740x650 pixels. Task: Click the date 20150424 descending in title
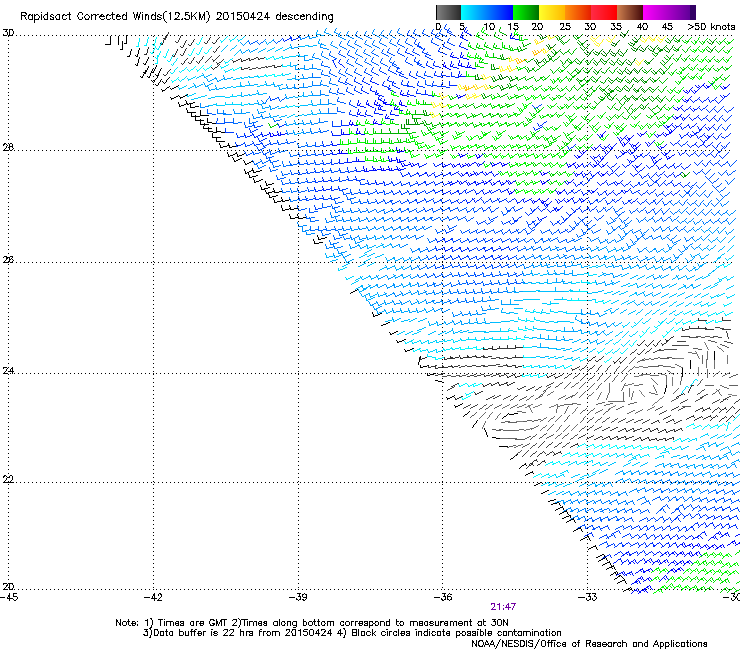(x=274, y=17)
